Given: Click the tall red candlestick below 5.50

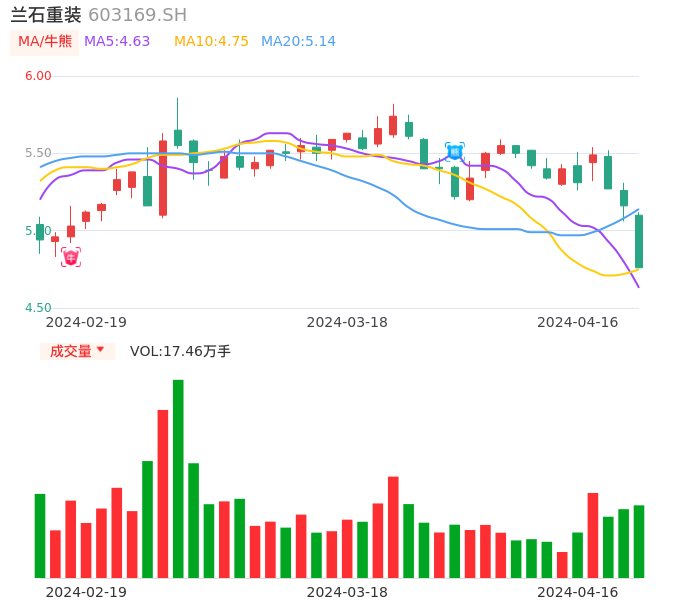Looking at the screenshot, I should click(x=163, y=177).
